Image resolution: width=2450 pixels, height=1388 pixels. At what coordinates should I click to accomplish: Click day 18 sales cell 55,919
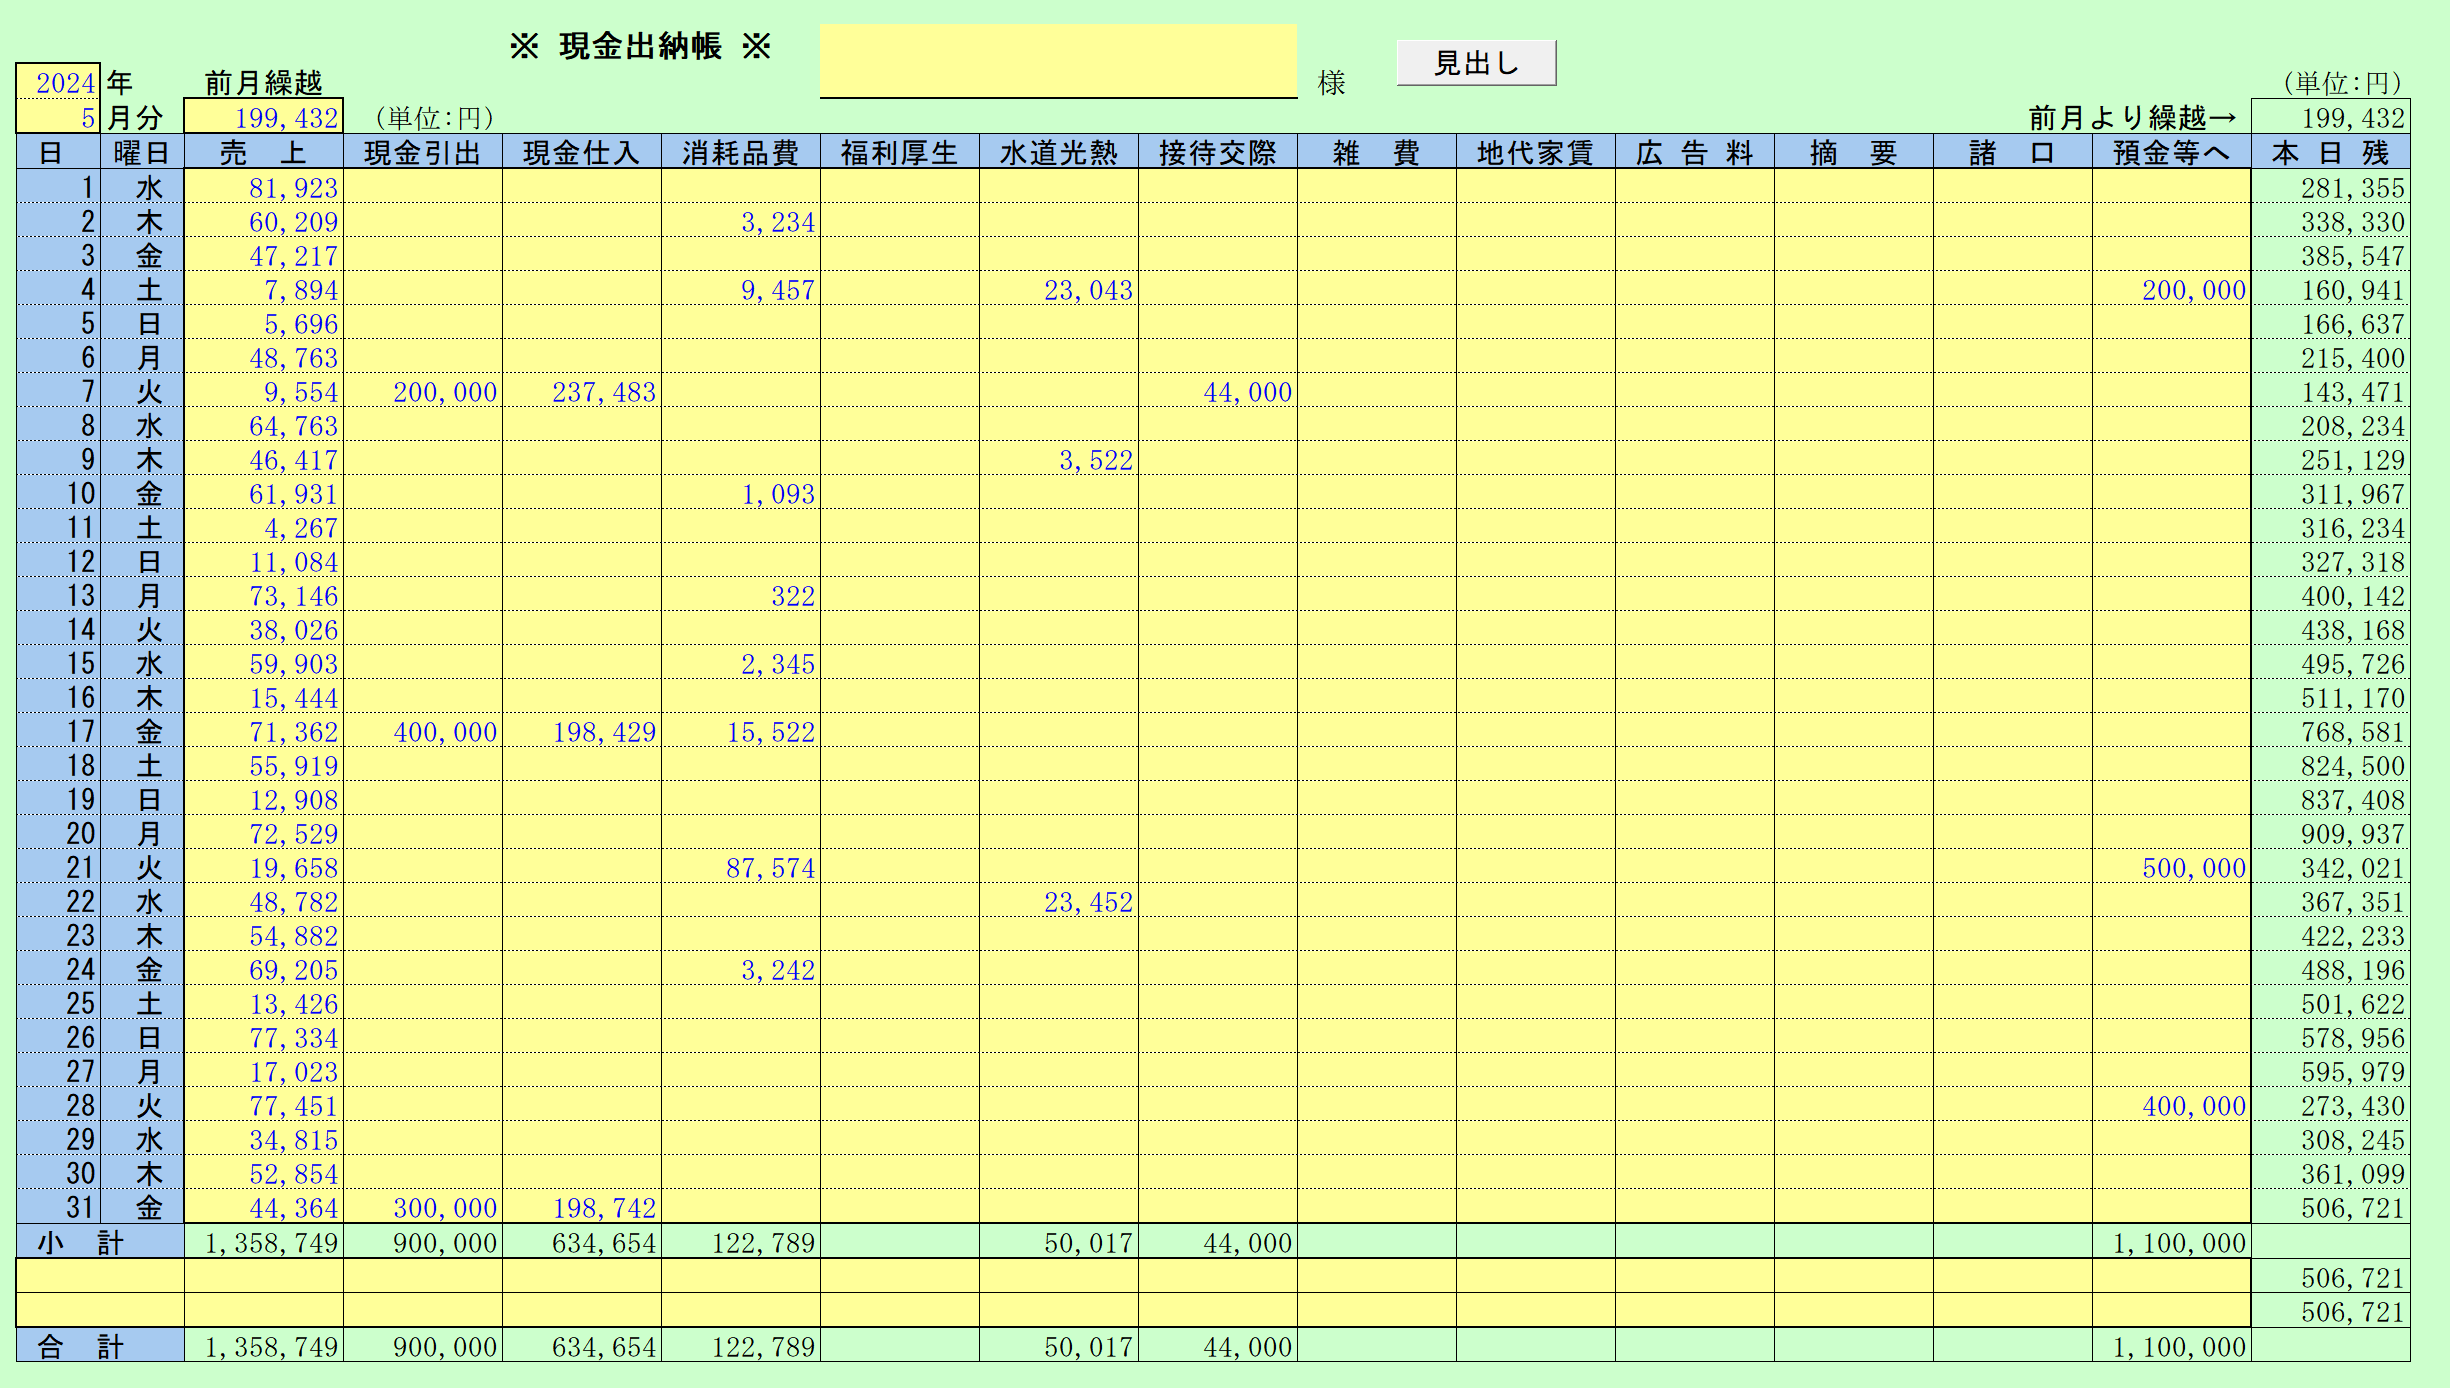[x=264, y=765]
